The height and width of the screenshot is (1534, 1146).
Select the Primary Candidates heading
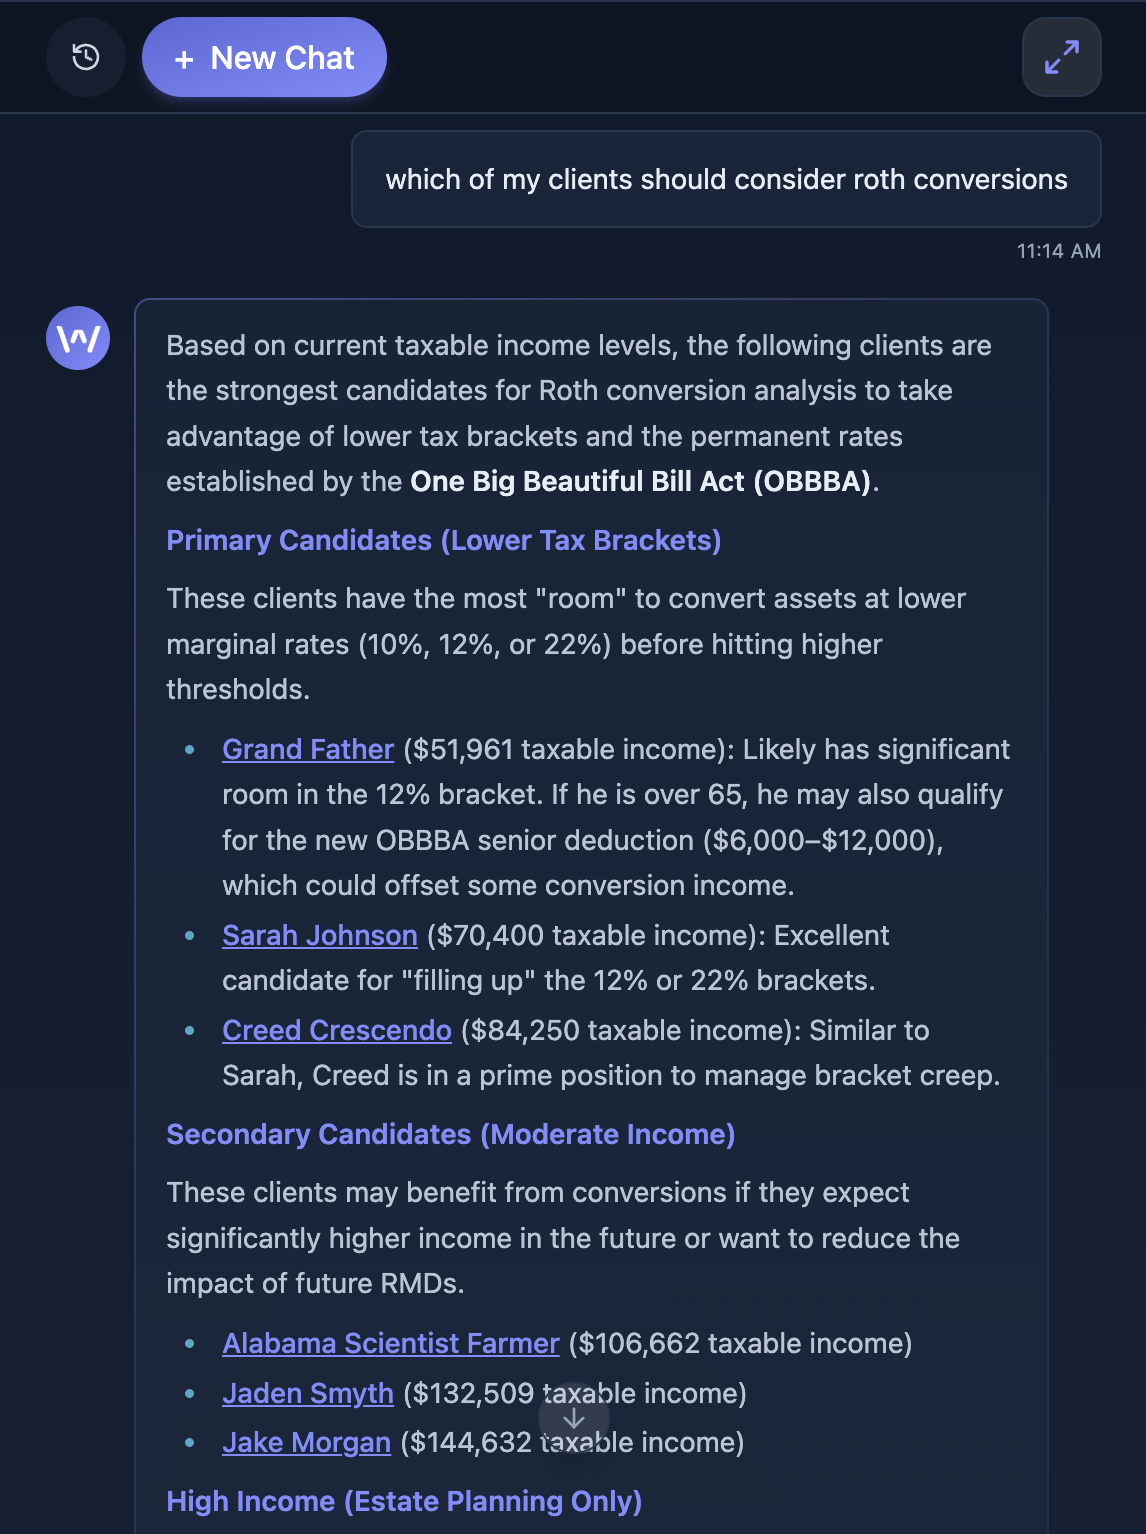(443, 540)
